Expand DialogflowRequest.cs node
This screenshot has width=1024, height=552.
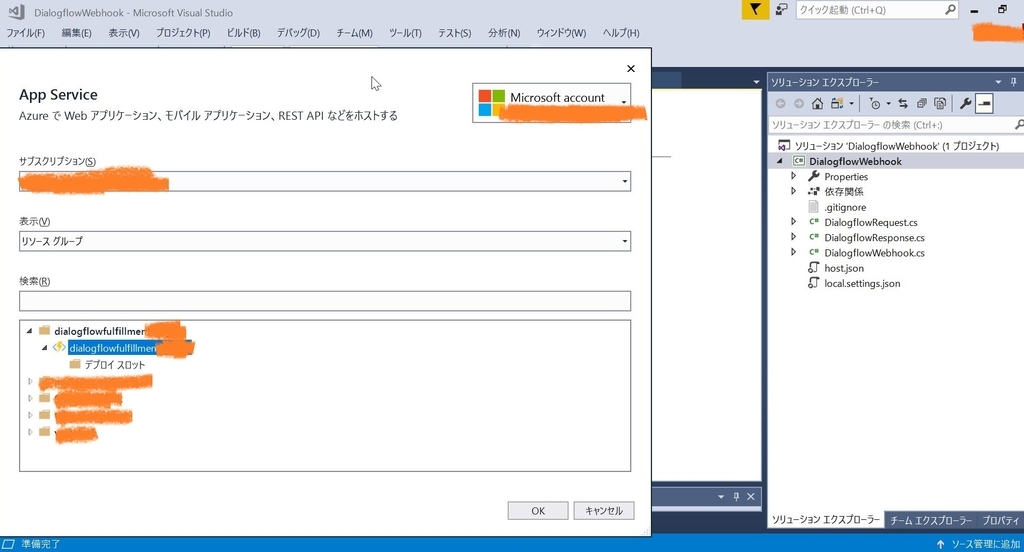click(793, 221)
